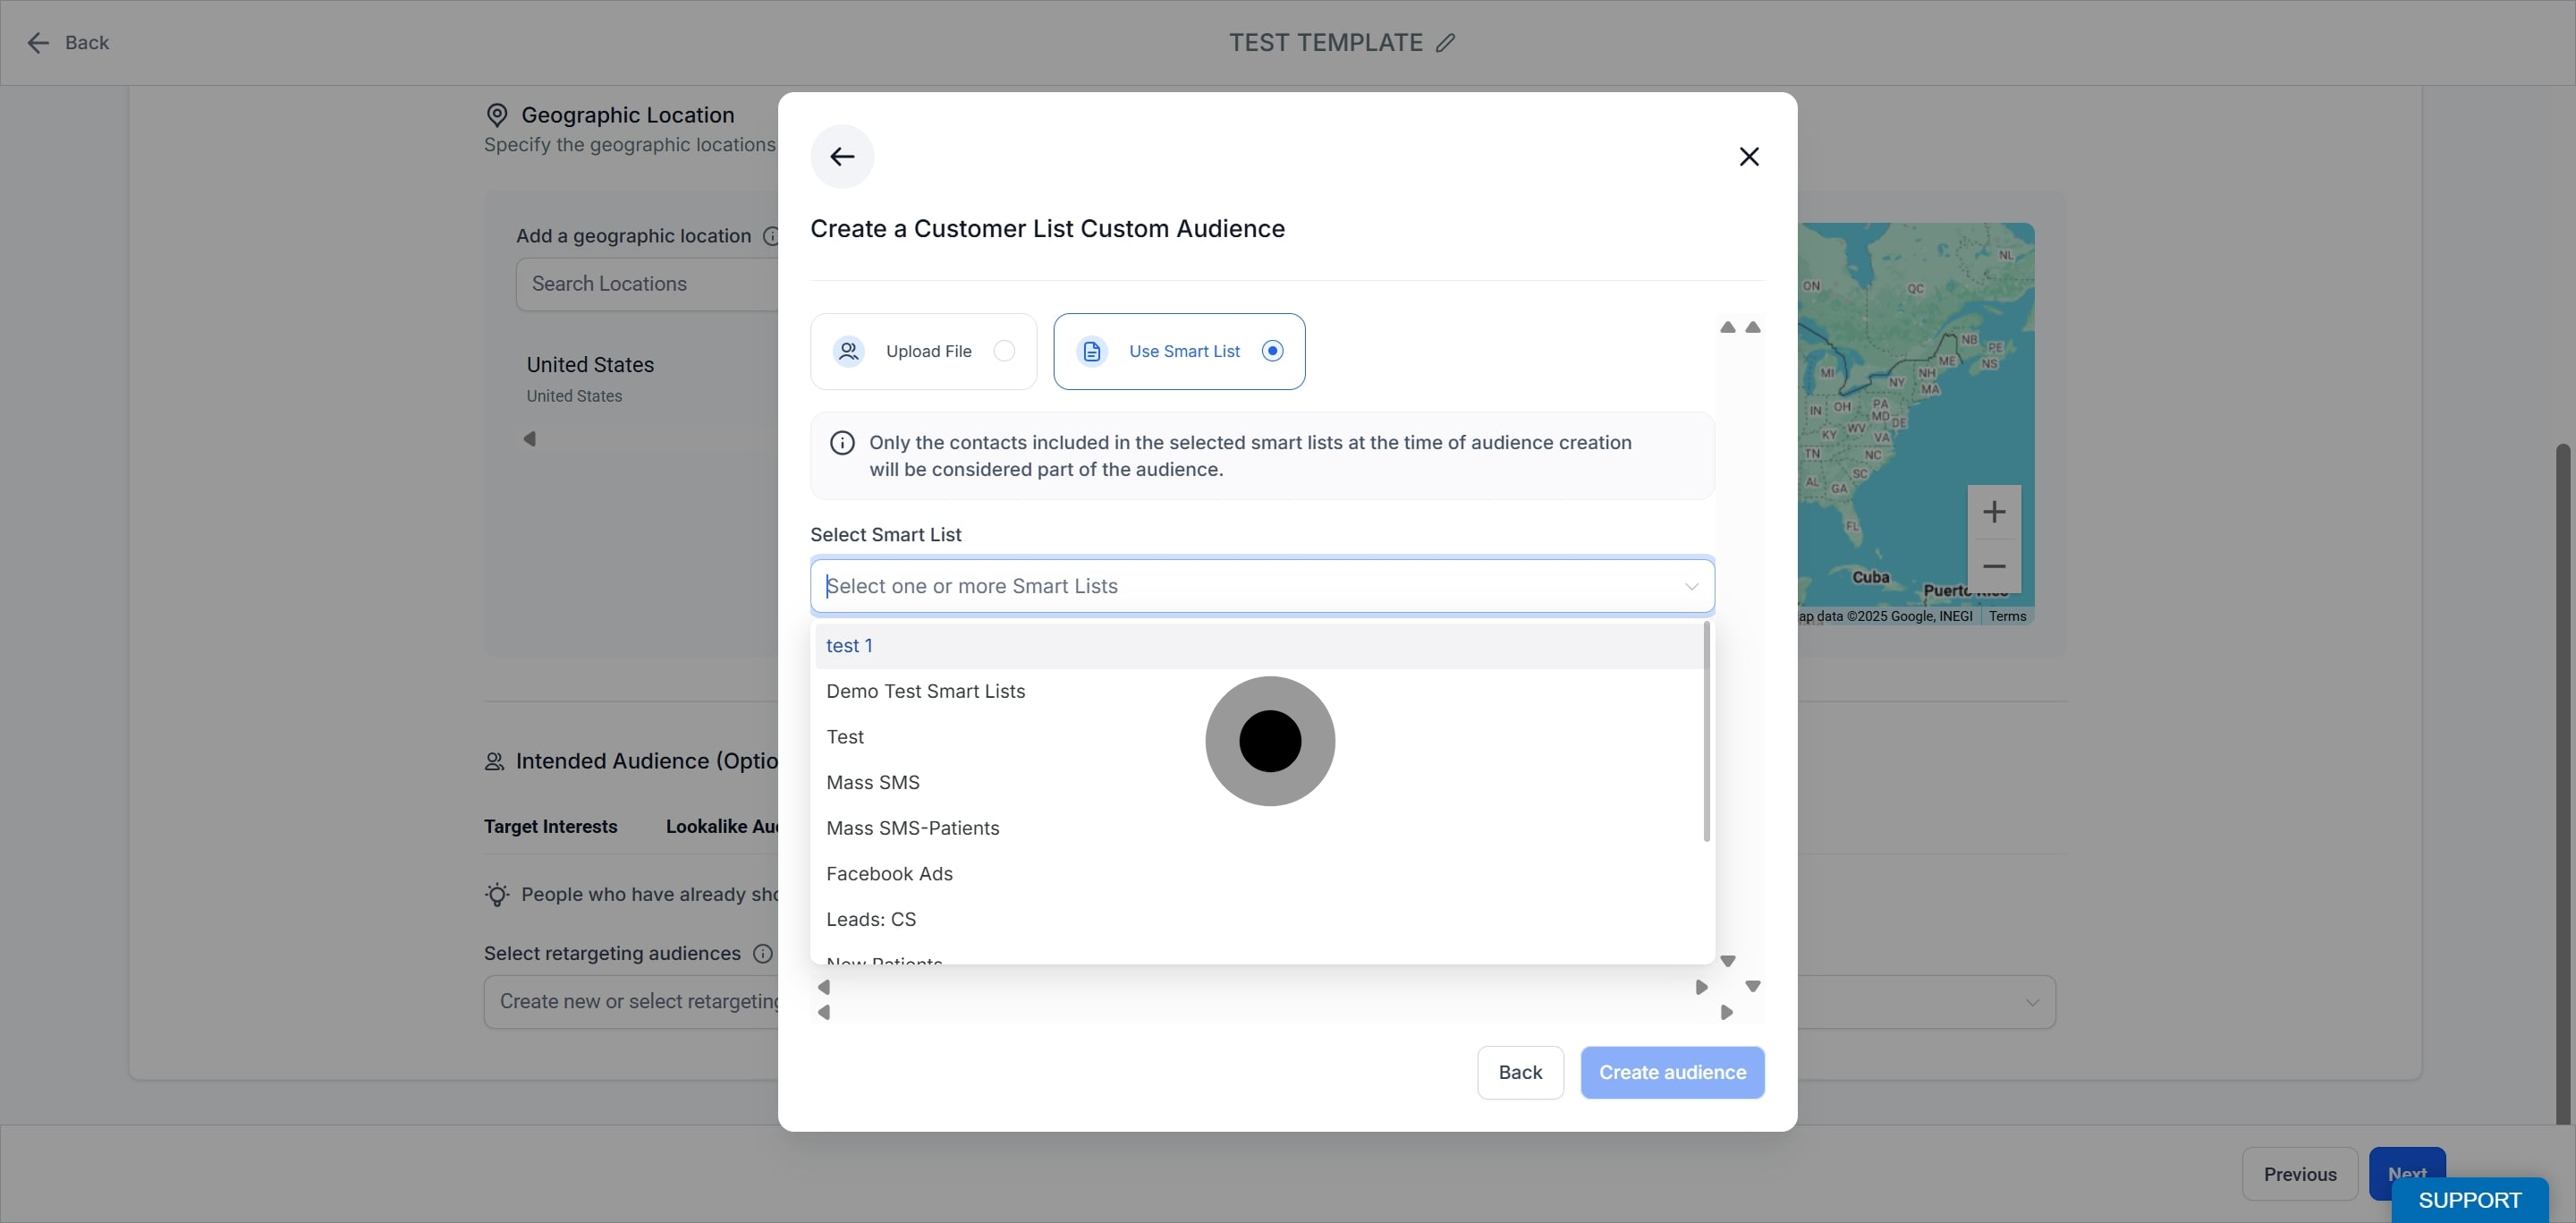
Task: Zoom in on the map
Action: coord(1994,512)
